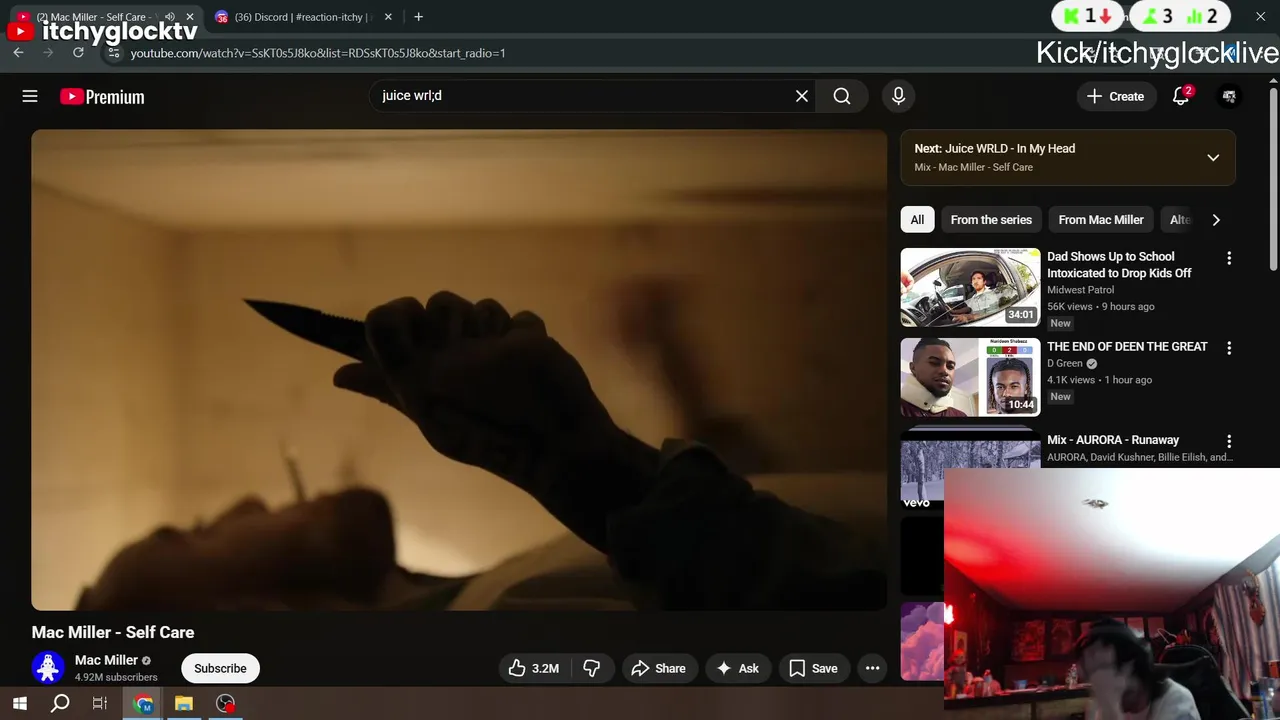The image size is (1280, 720).
Task: Reload the page
Action: click(78, 53)
